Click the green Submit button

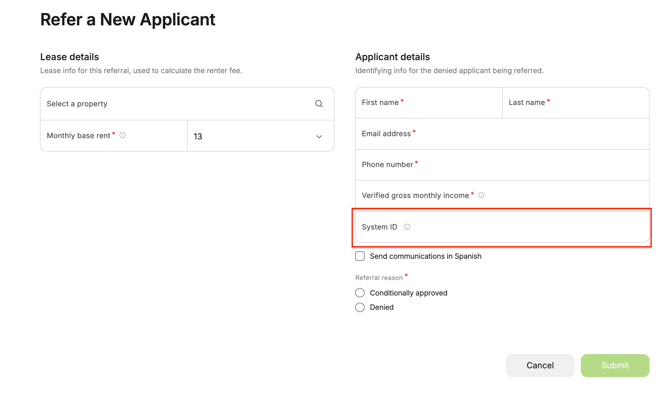(615, 365)
